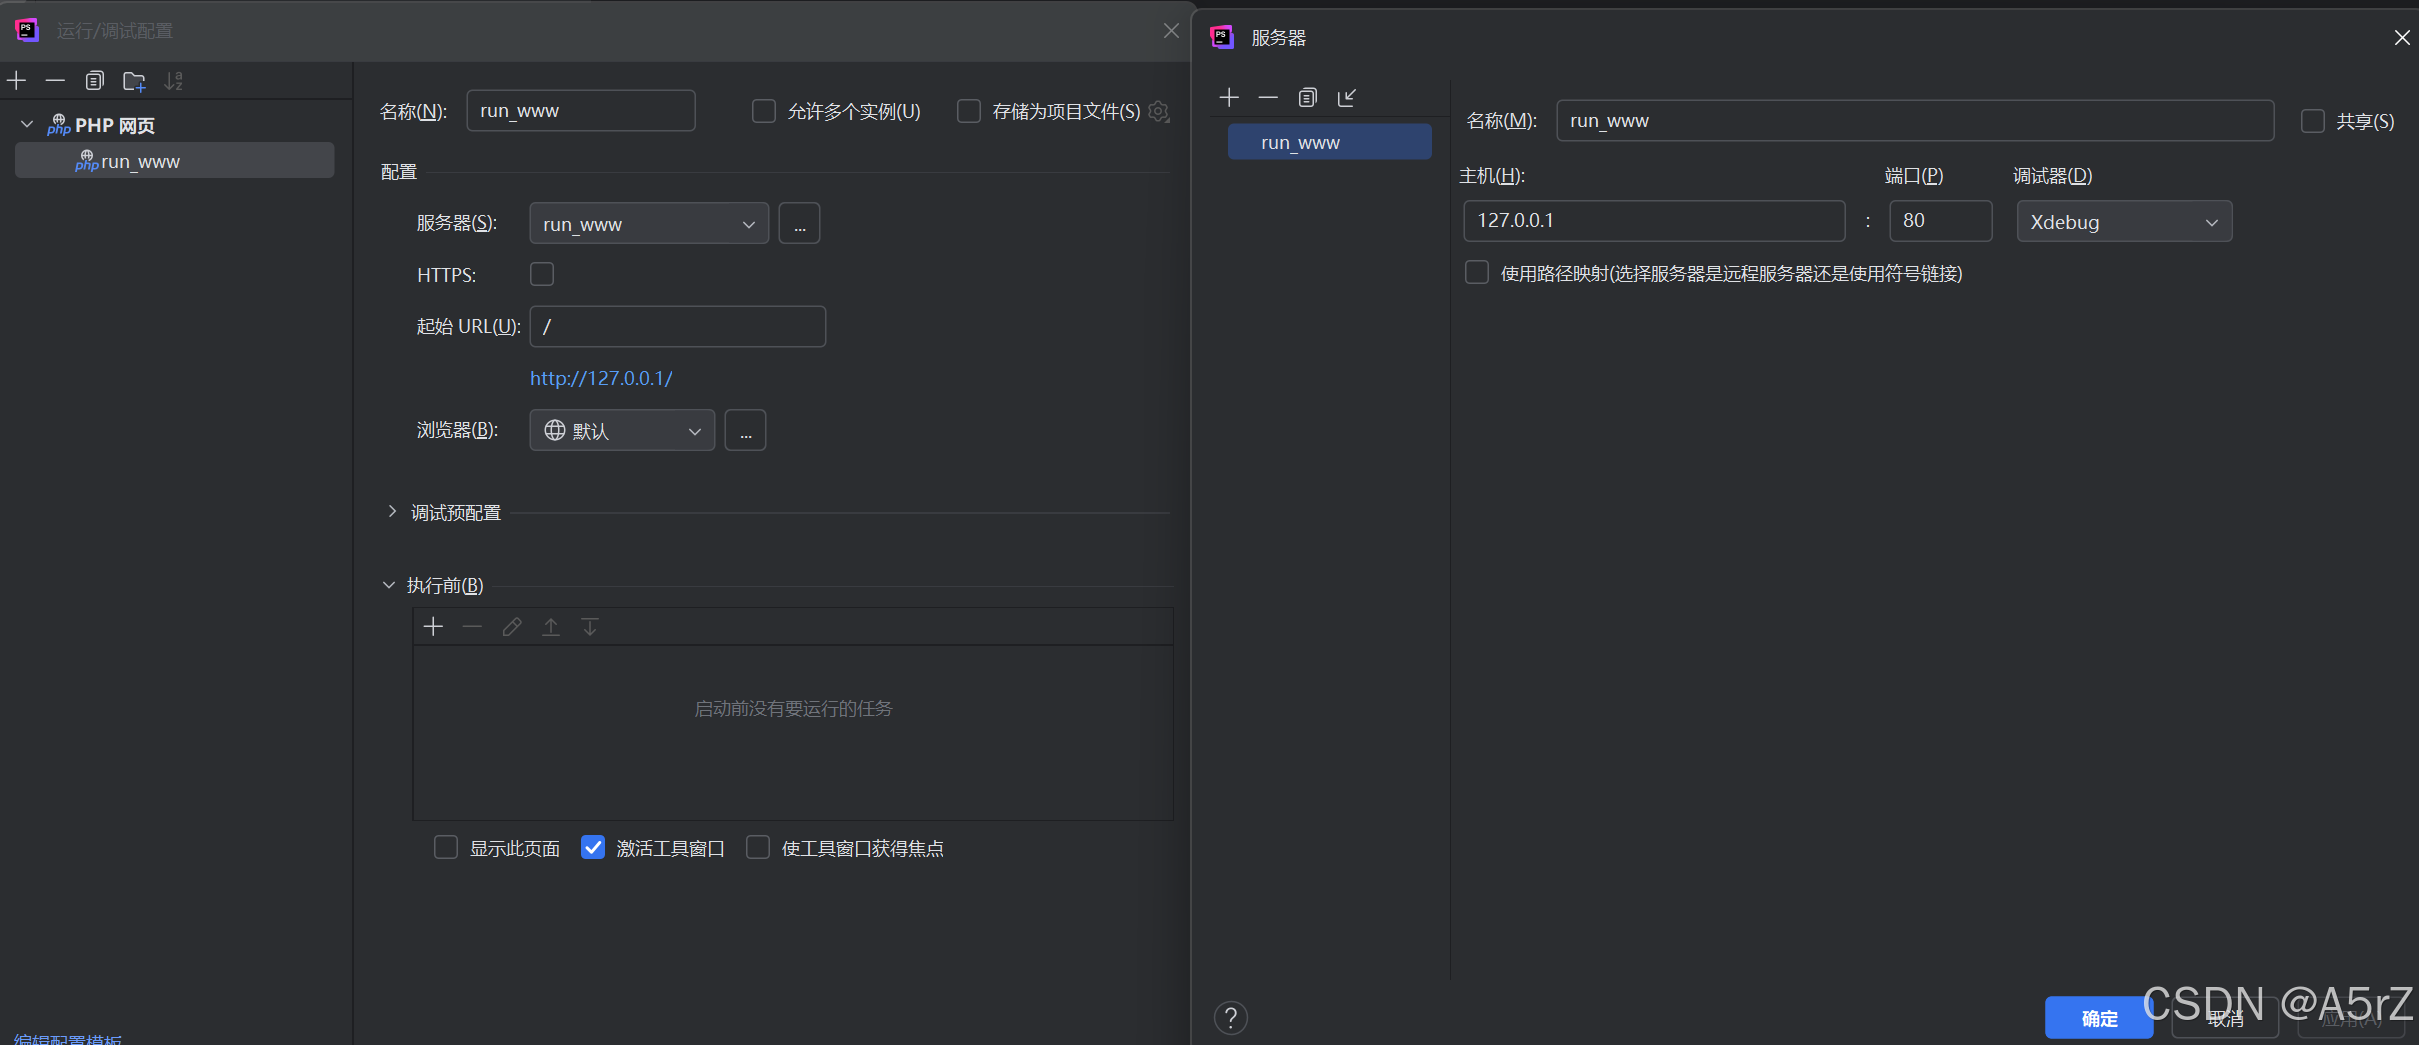Expand the 调试预配置 section

tap(392, 511)
